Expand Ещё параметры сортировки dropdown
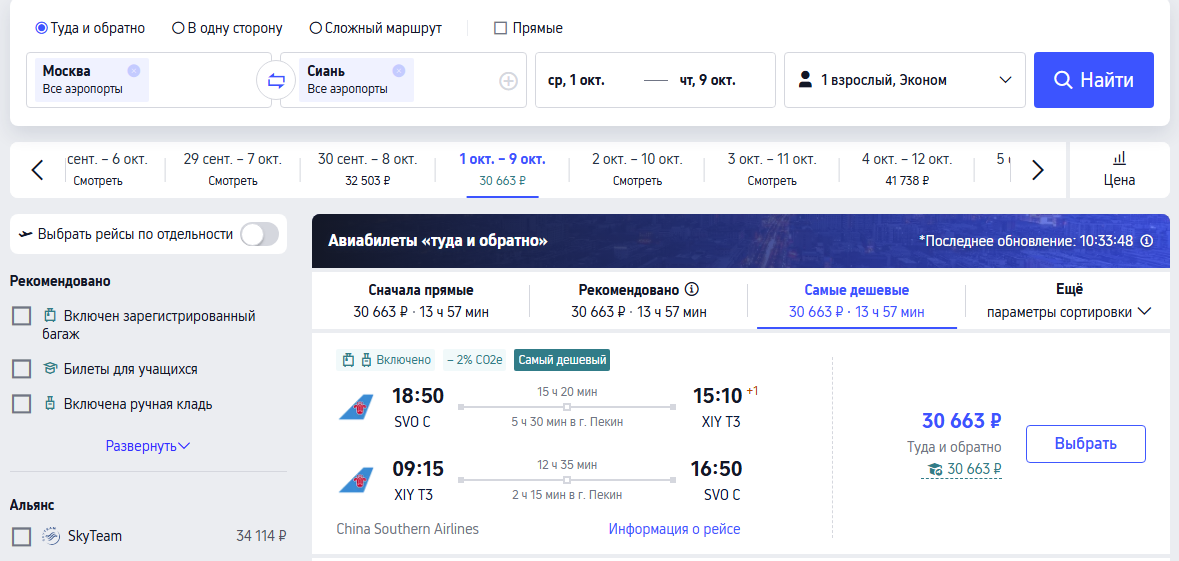1179x561 pixels. tap(1068, 301)
